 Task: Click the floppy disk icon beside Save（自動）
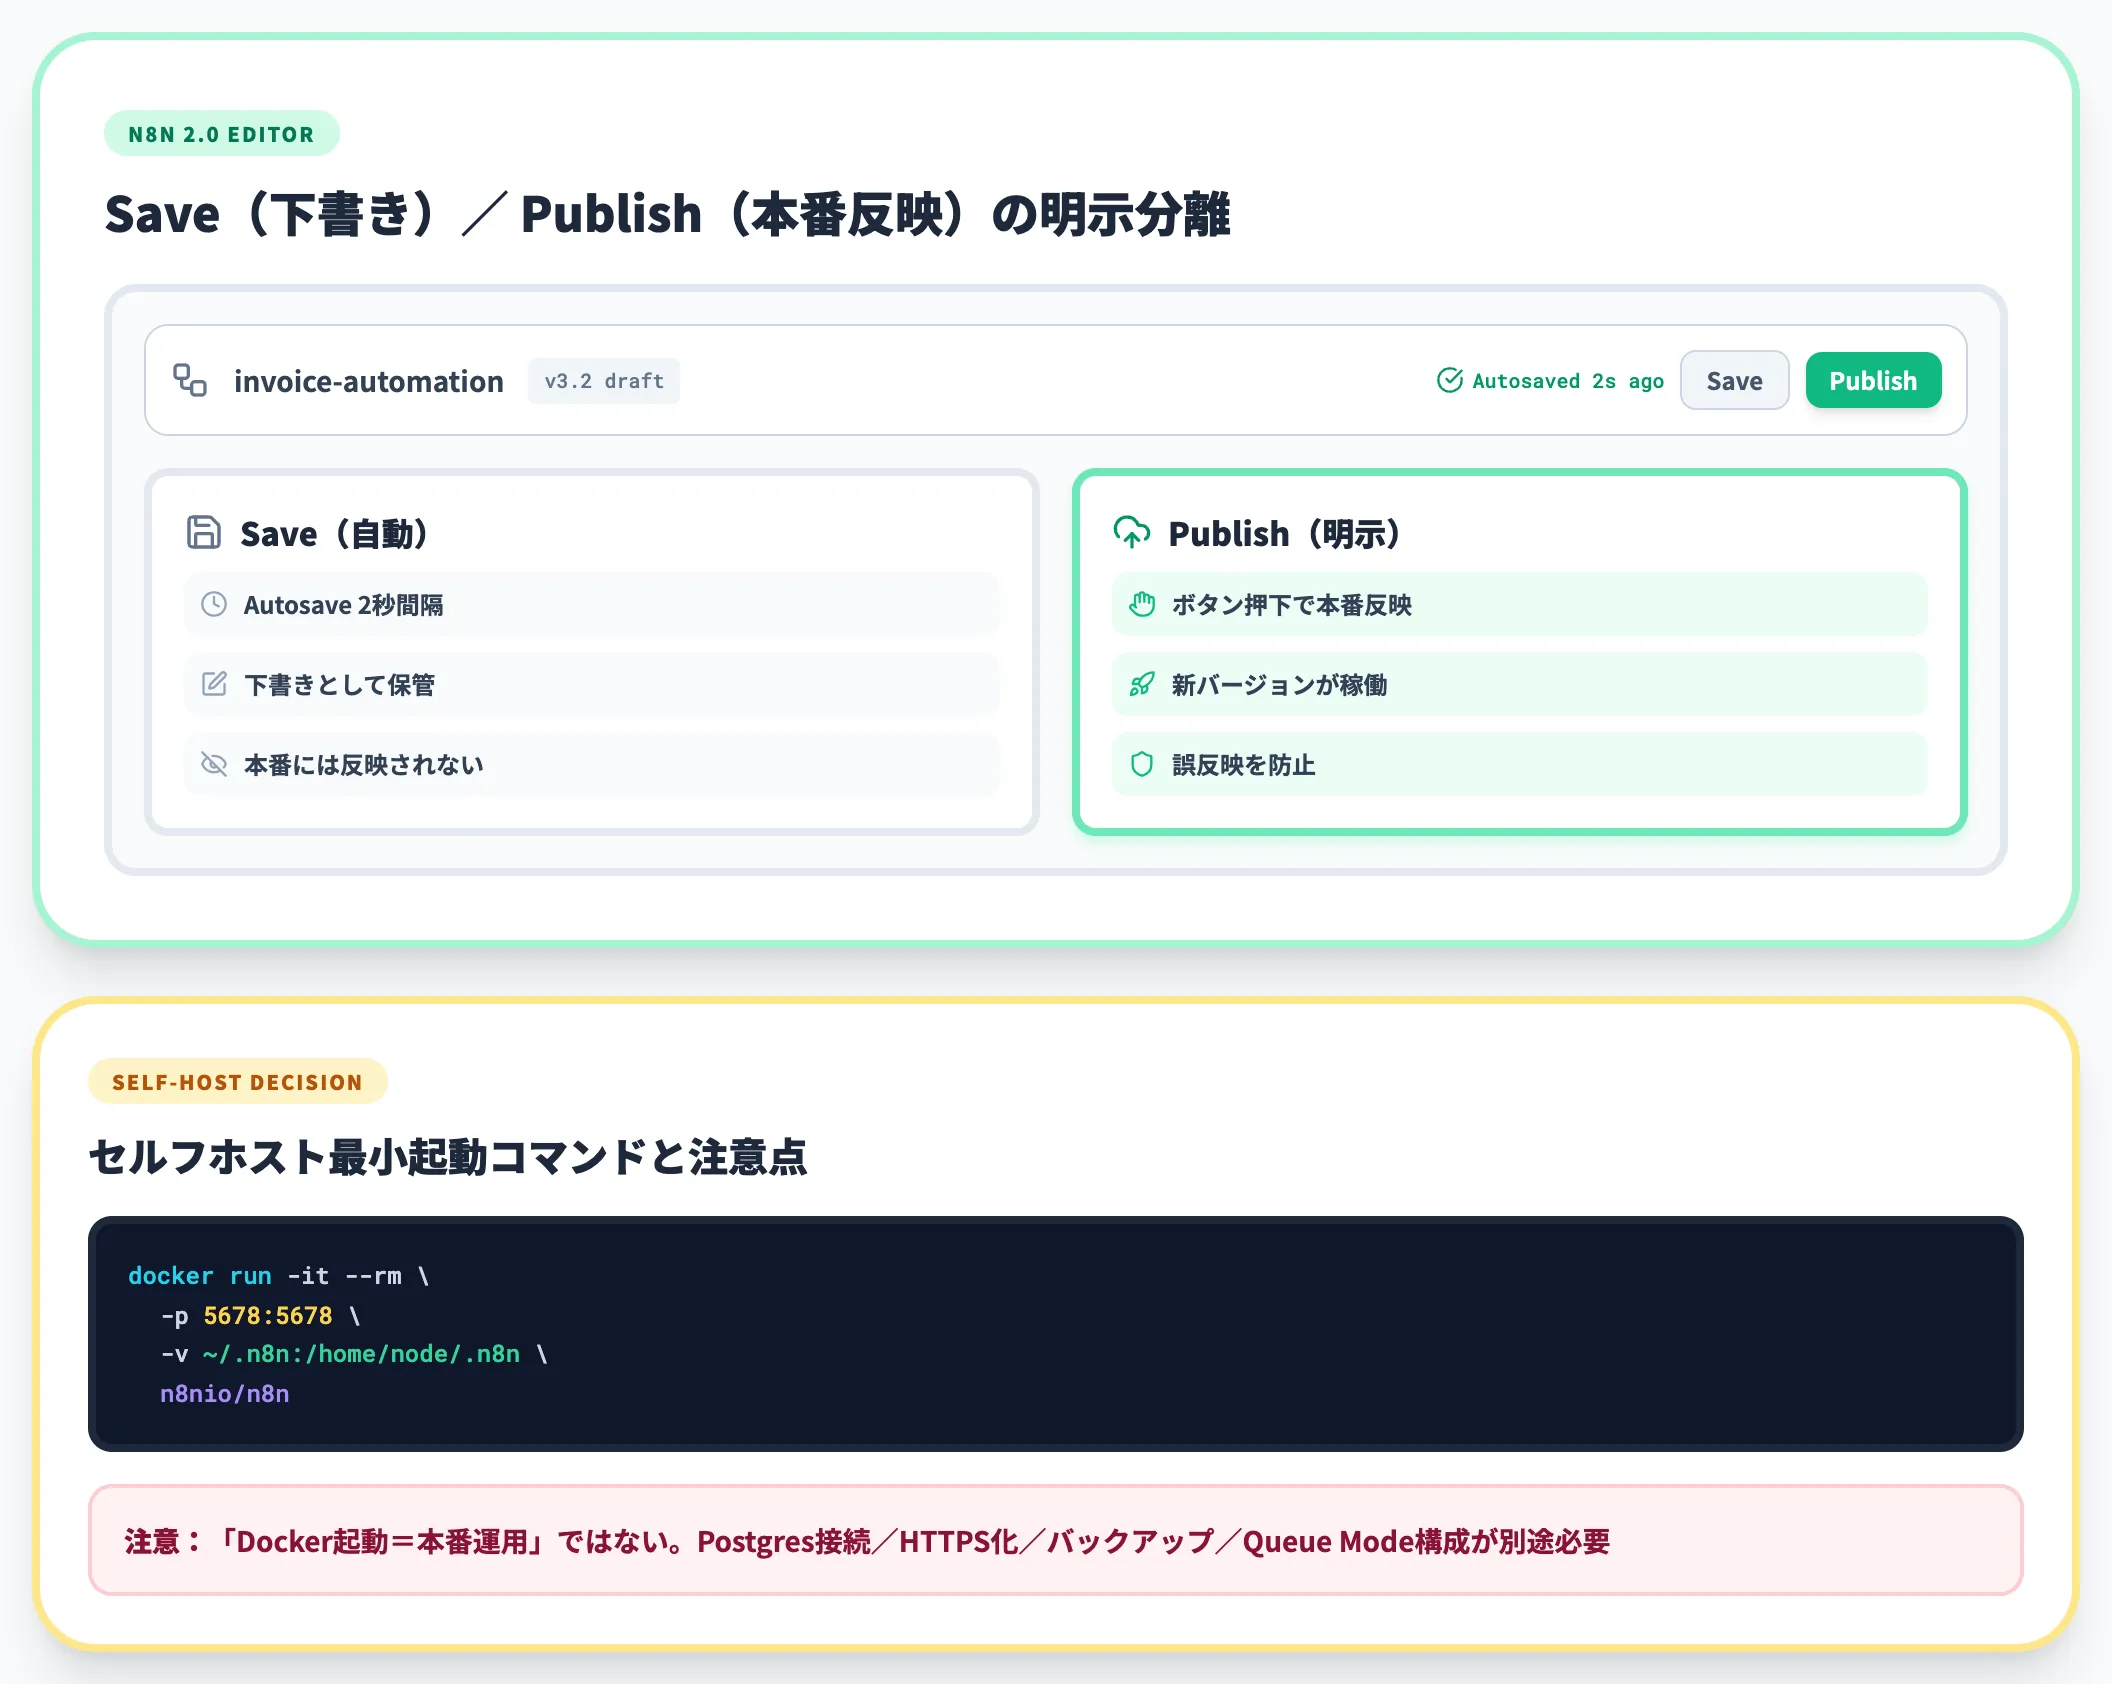(x=204, y=532)
